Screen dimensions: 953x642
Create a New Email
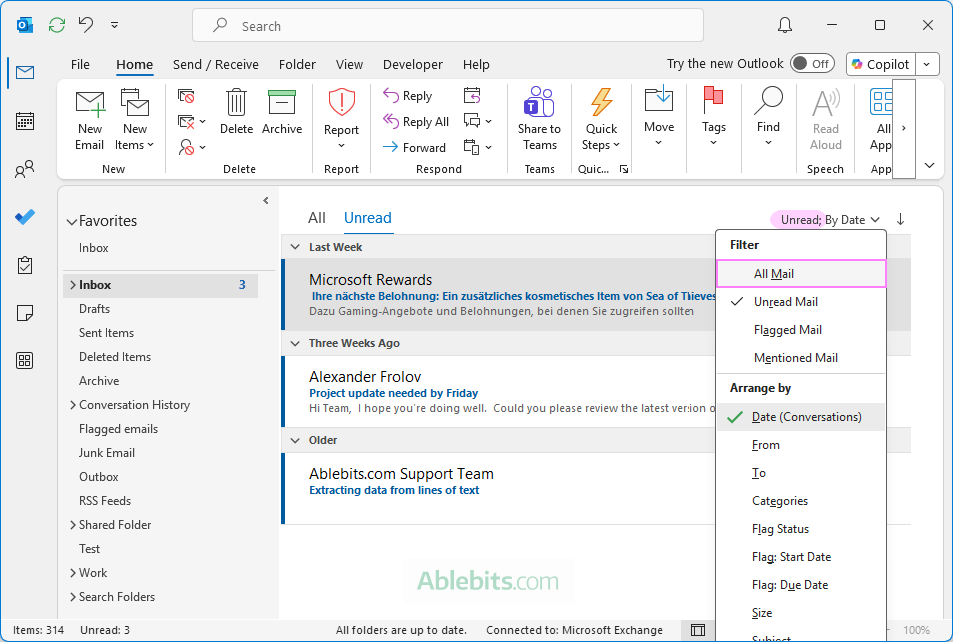coord(89,120)
